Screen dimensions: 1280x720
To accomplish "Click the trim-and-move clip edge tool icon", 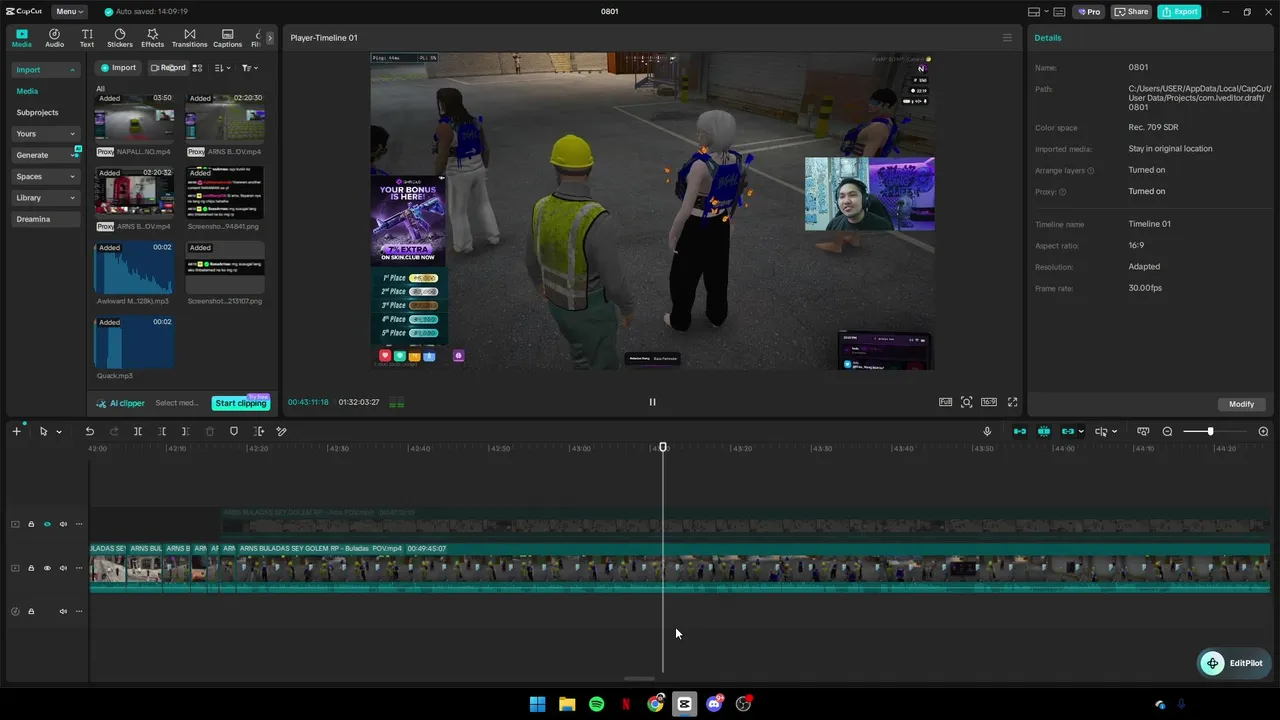I will (259, 431).
